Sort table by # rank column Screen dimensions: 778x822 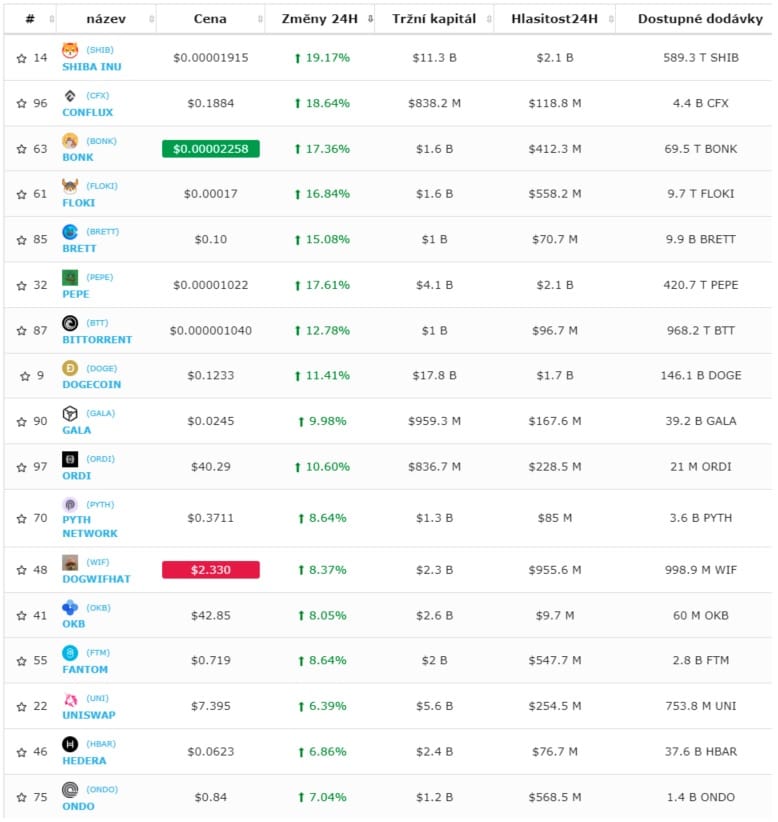pyautogui.click(x=30, y=19)
